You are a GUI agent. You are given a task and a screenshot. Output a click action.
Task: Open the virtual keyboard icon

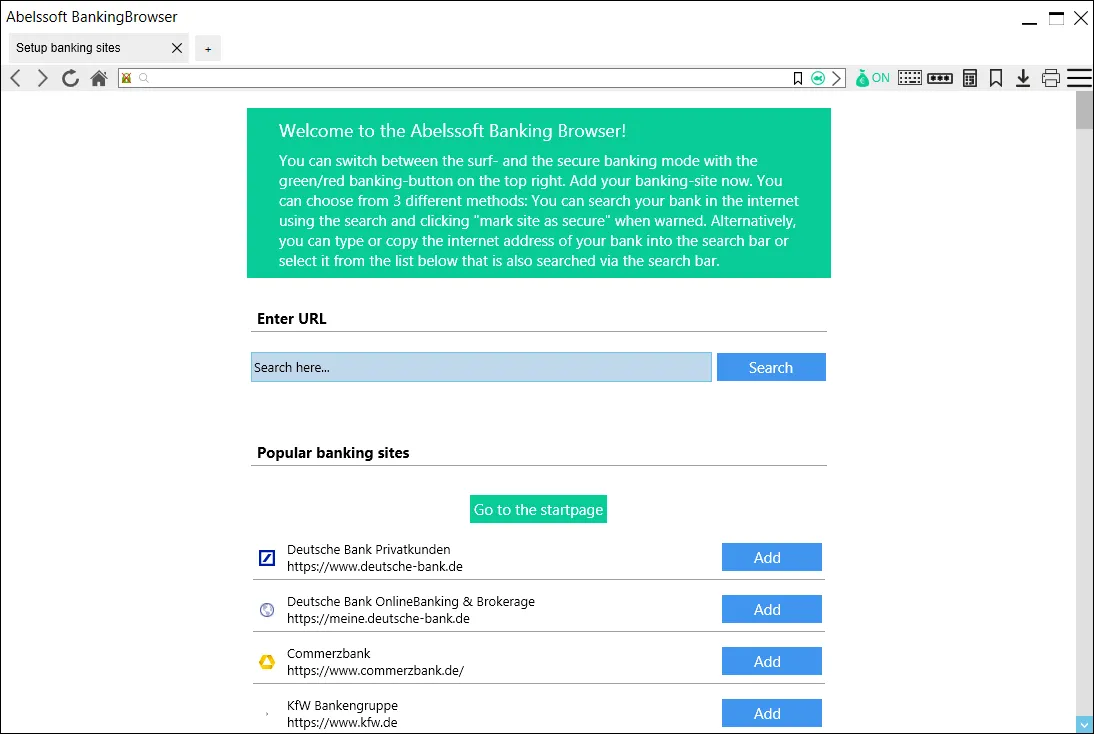point(910,77)
